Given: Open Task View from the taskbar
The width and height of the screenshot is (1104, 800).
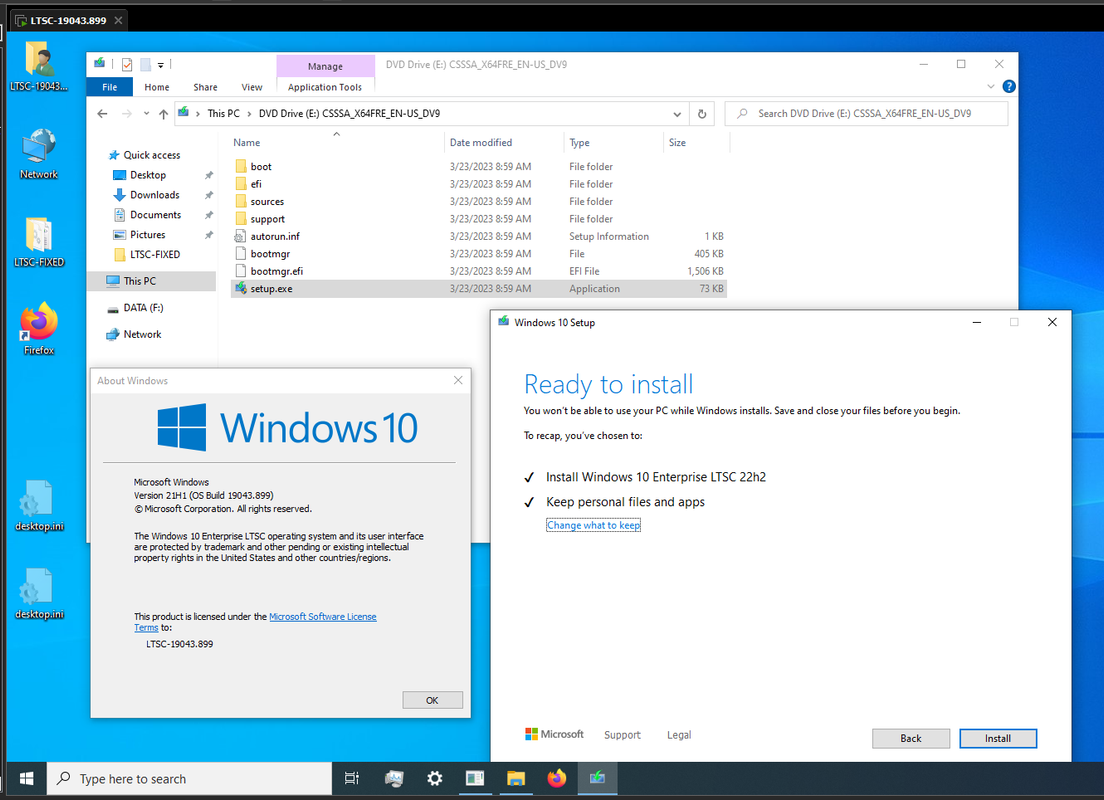Looking at the screenshot, I should coord(351,778).
